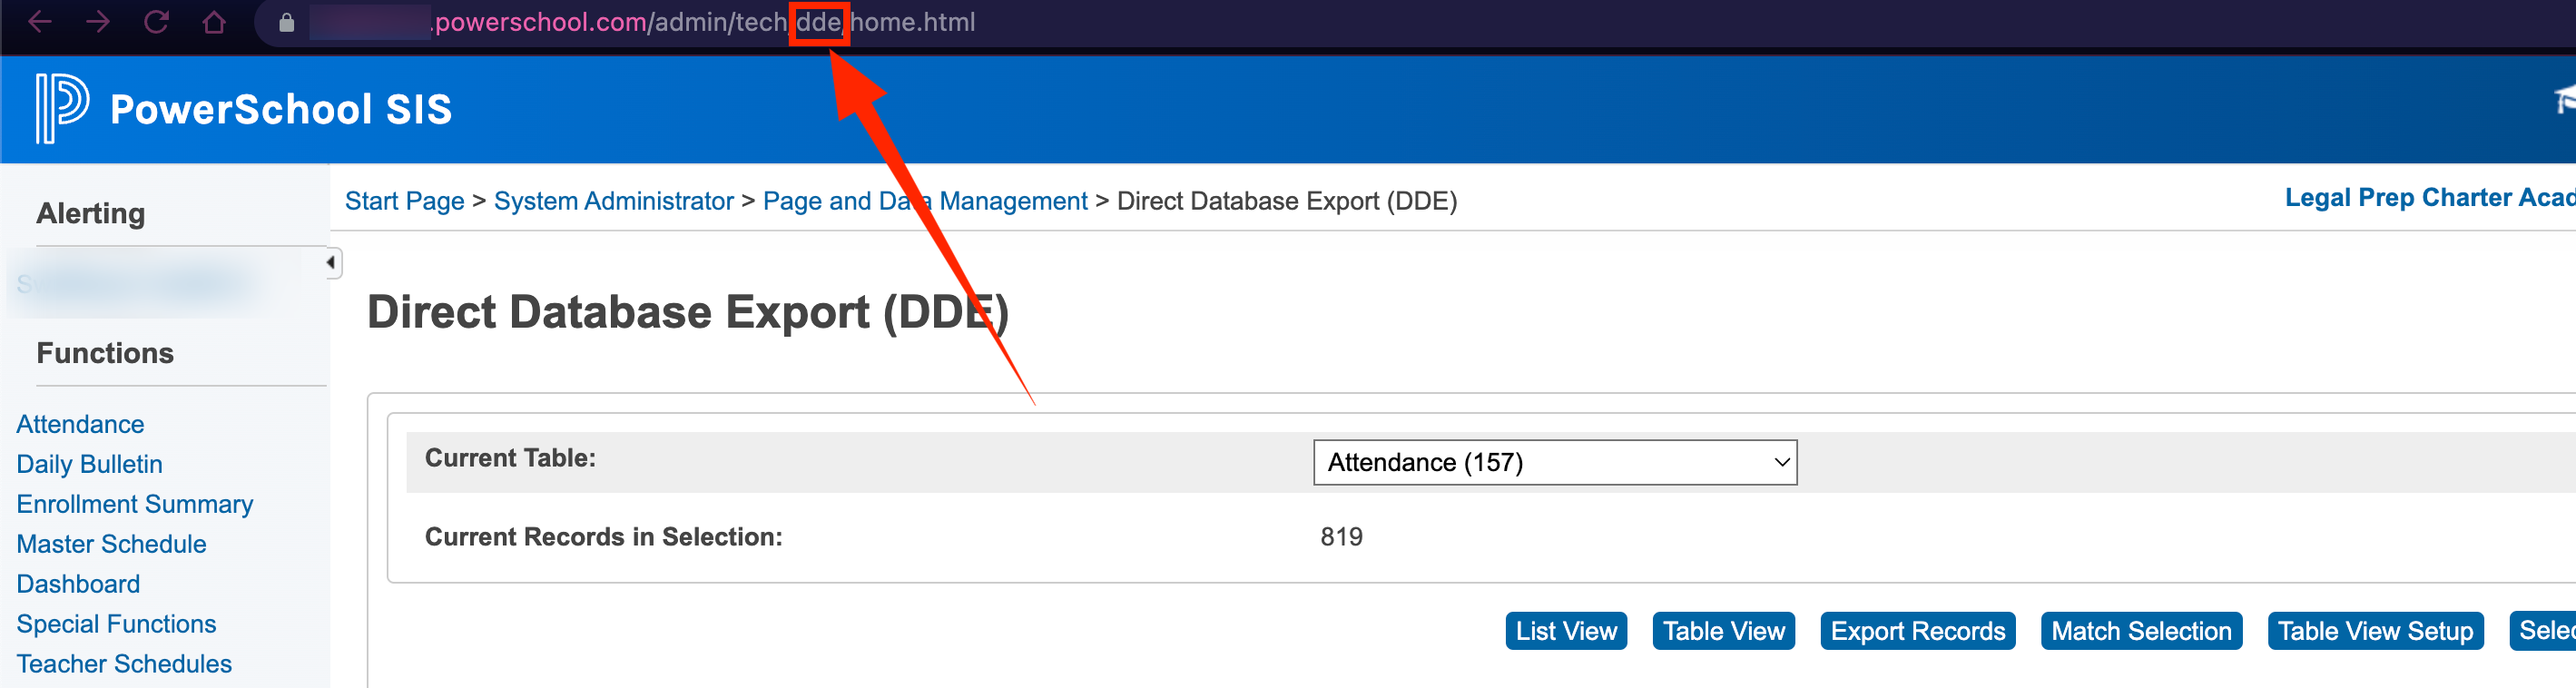Click the PowerSchool SIS logo

(x=238, y=109)
